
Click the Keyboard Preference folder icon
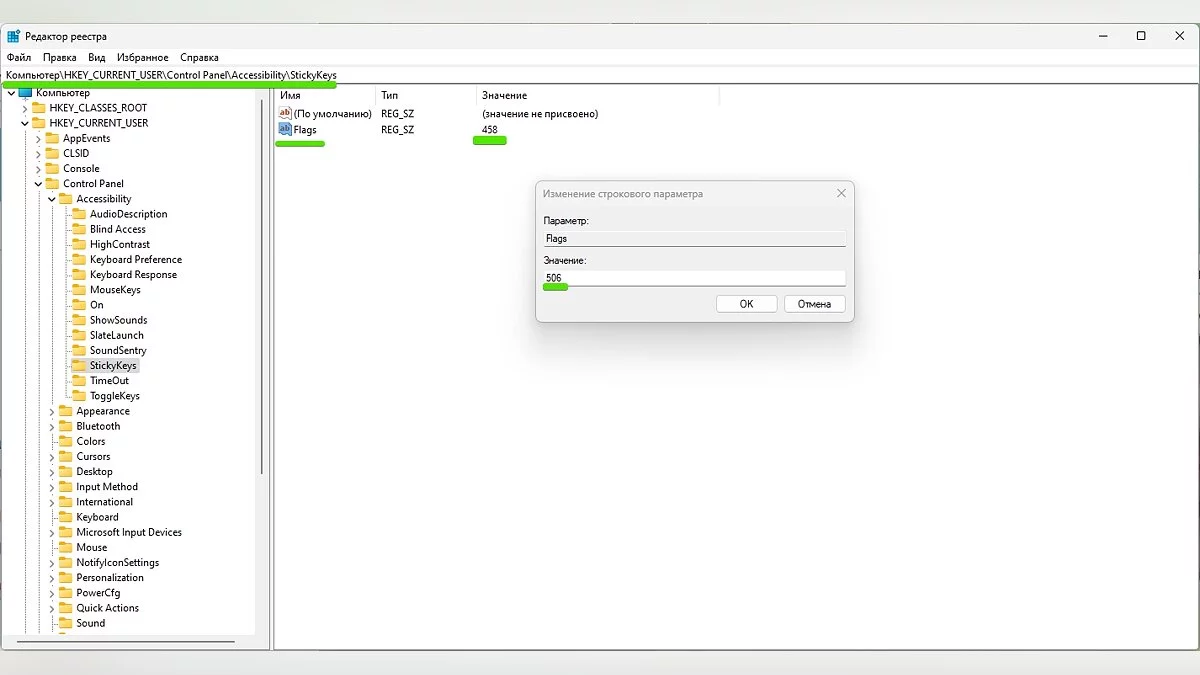coord(80,259)
